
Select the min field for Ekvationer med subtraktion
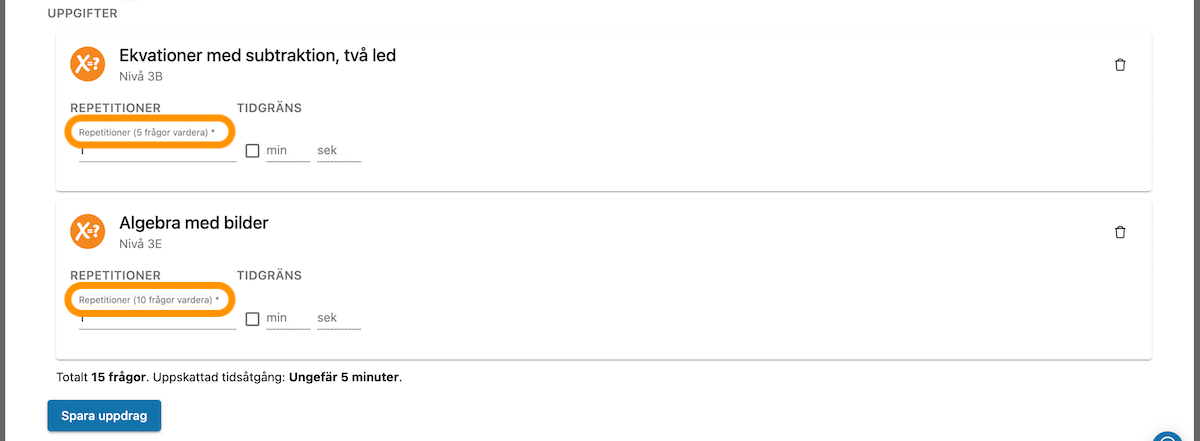click(x=288, y=151)
